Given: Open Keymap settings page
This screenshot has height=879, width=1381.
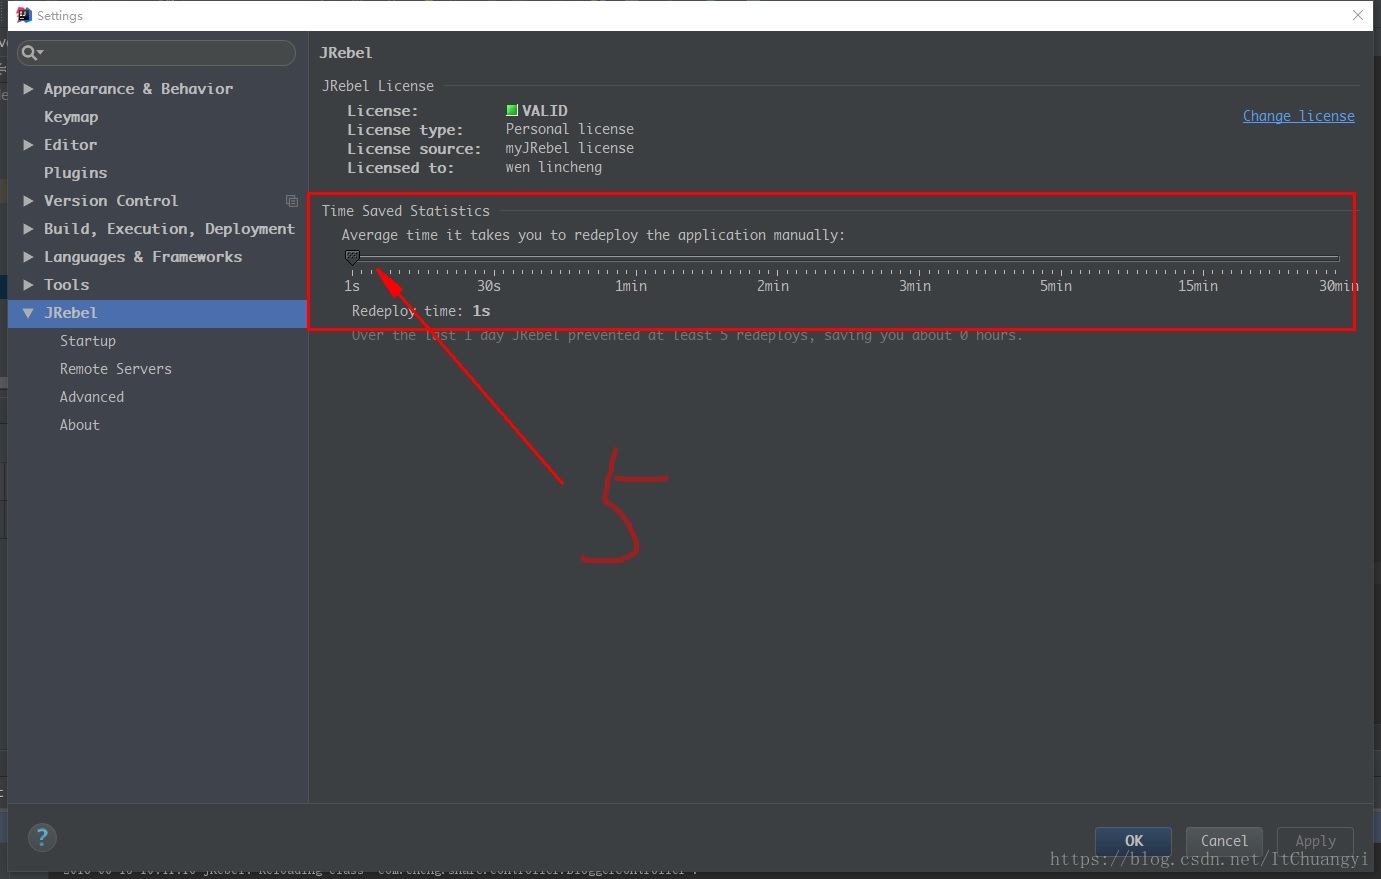Looking at the screenshot, I should [x=71, y=117].
